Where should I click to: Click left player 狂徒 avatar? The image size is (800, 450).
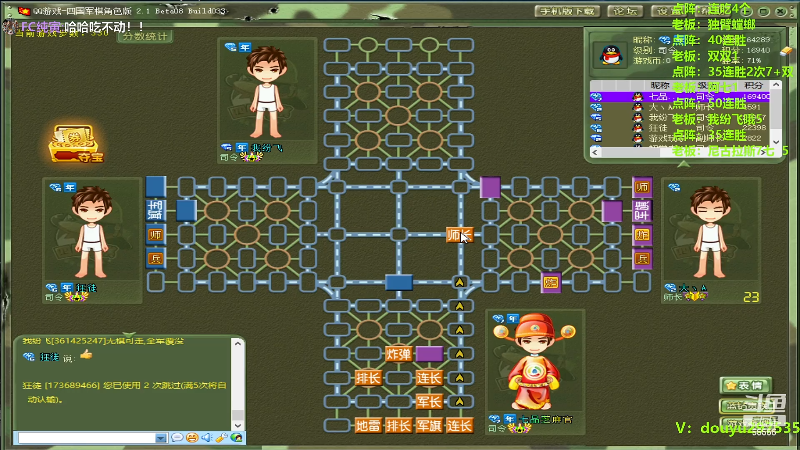tap(91, 232)
